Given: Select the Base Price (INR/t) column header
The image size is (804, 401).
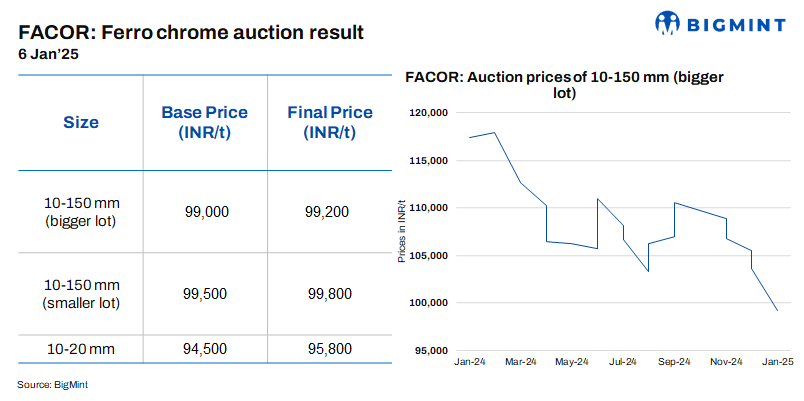Looking at the screenshot, I should coord(204,122).
